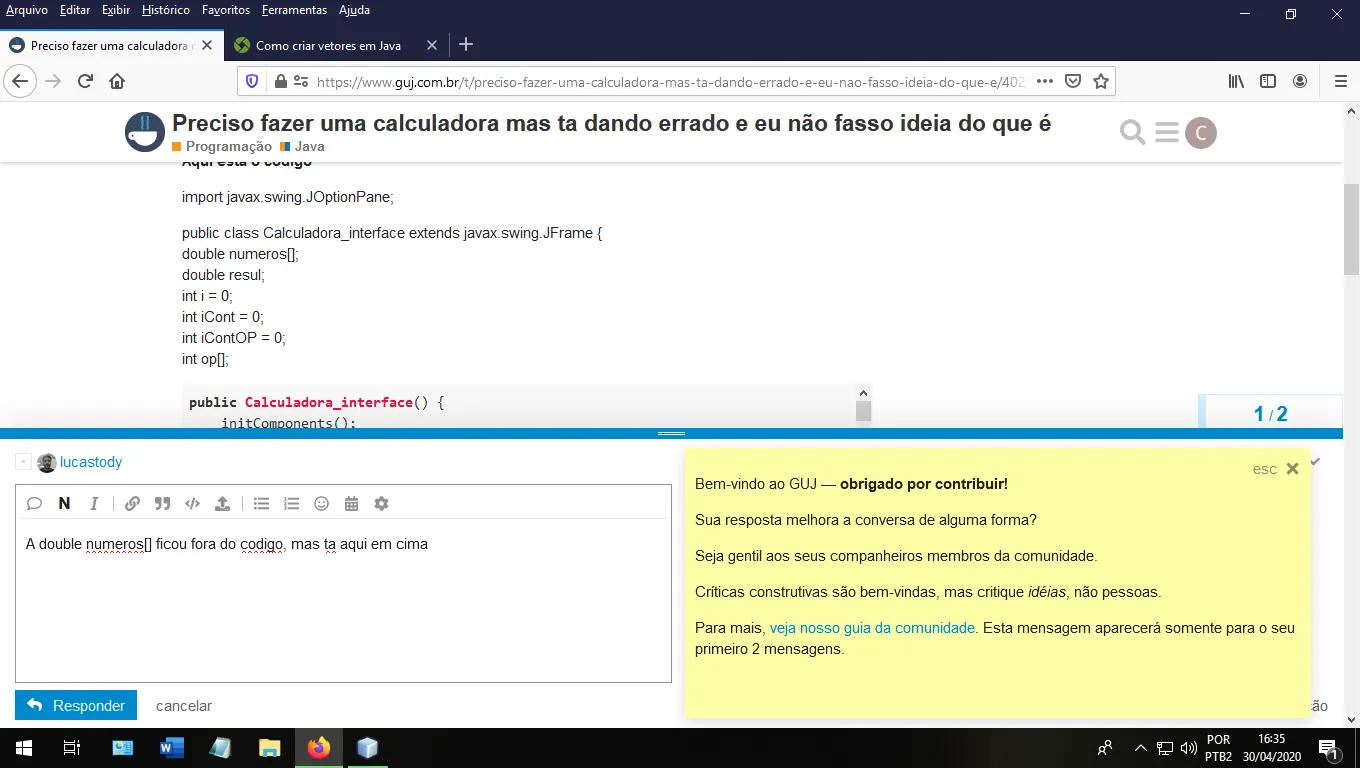Screen dimensions: 1360x768
Task: Open the Favoritos menu
Action: click(x=226, y=10)
